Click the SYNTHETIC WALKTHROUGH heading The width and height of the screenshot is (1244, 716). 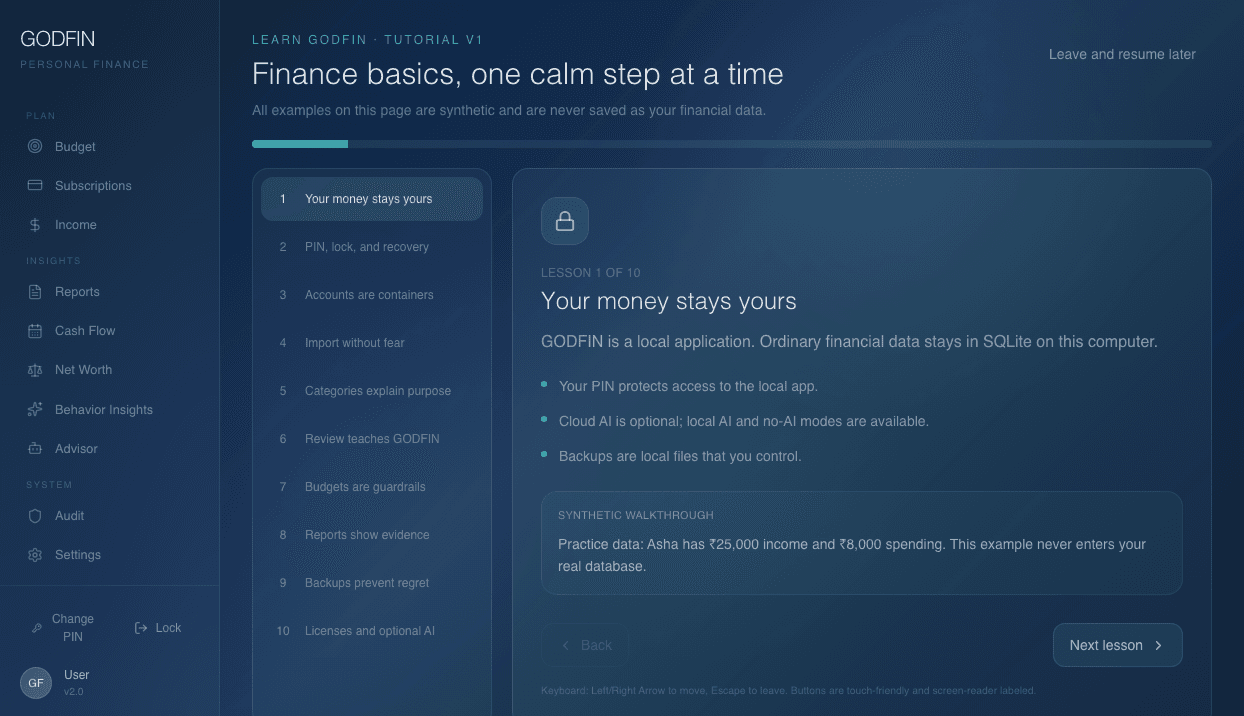pyautogui.click(x=636, y=515)
